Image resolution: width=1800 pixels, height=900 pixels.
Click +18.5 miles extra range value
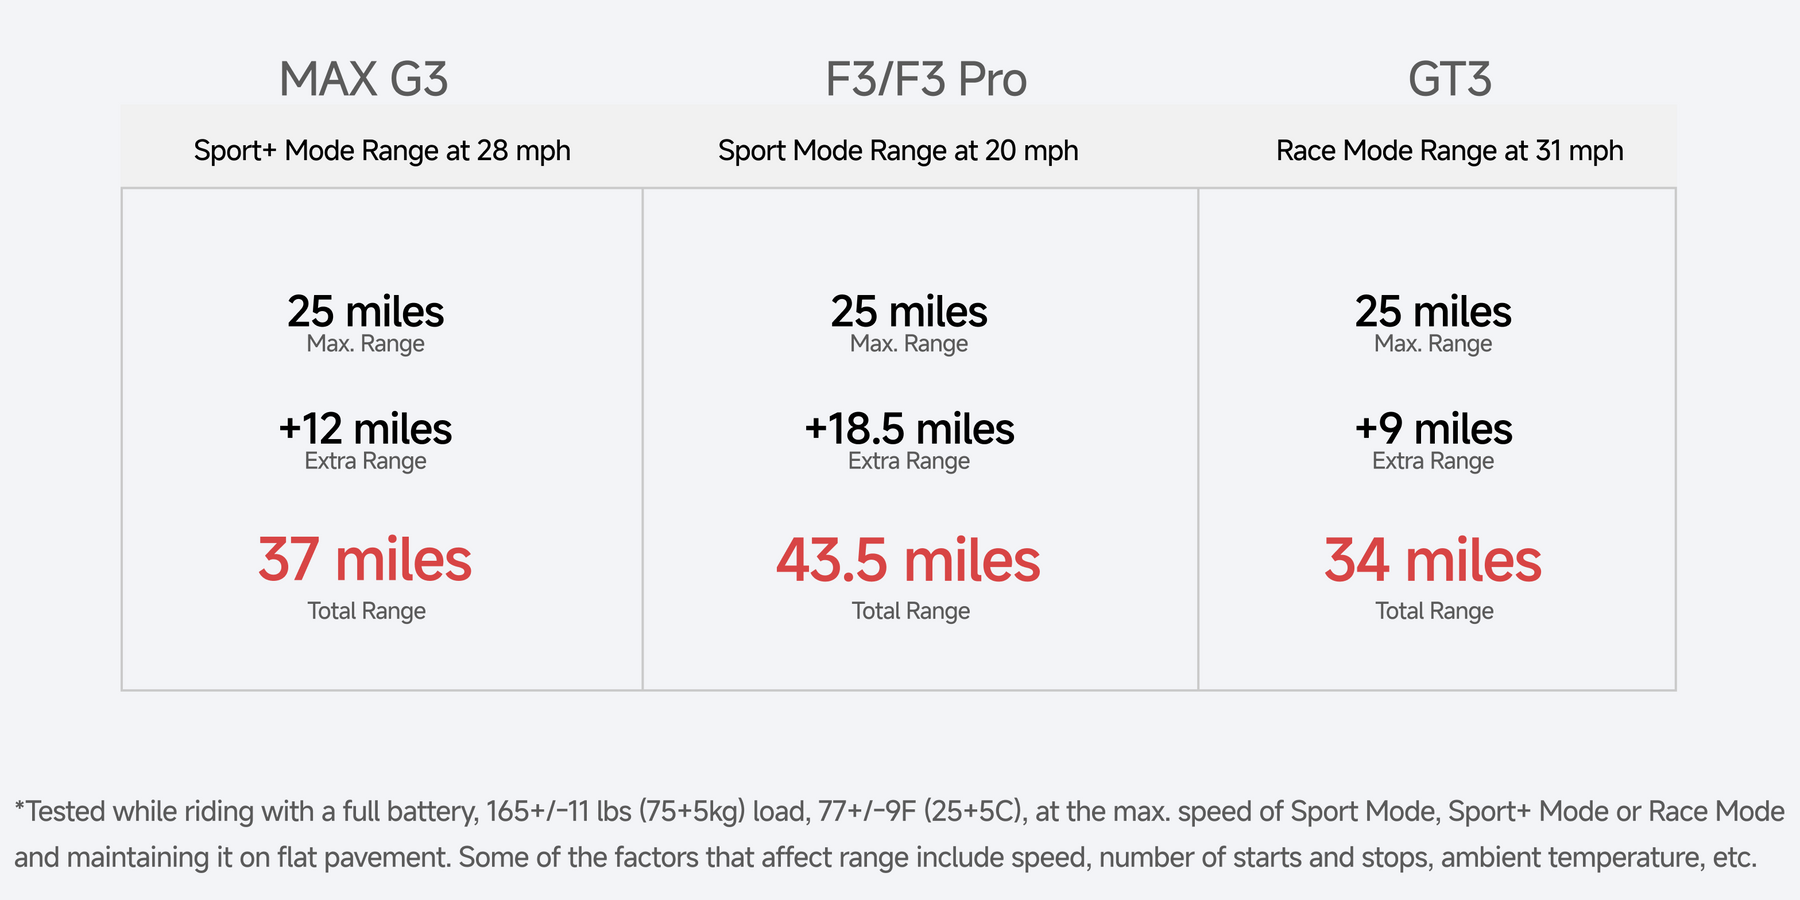coord(909,429)
